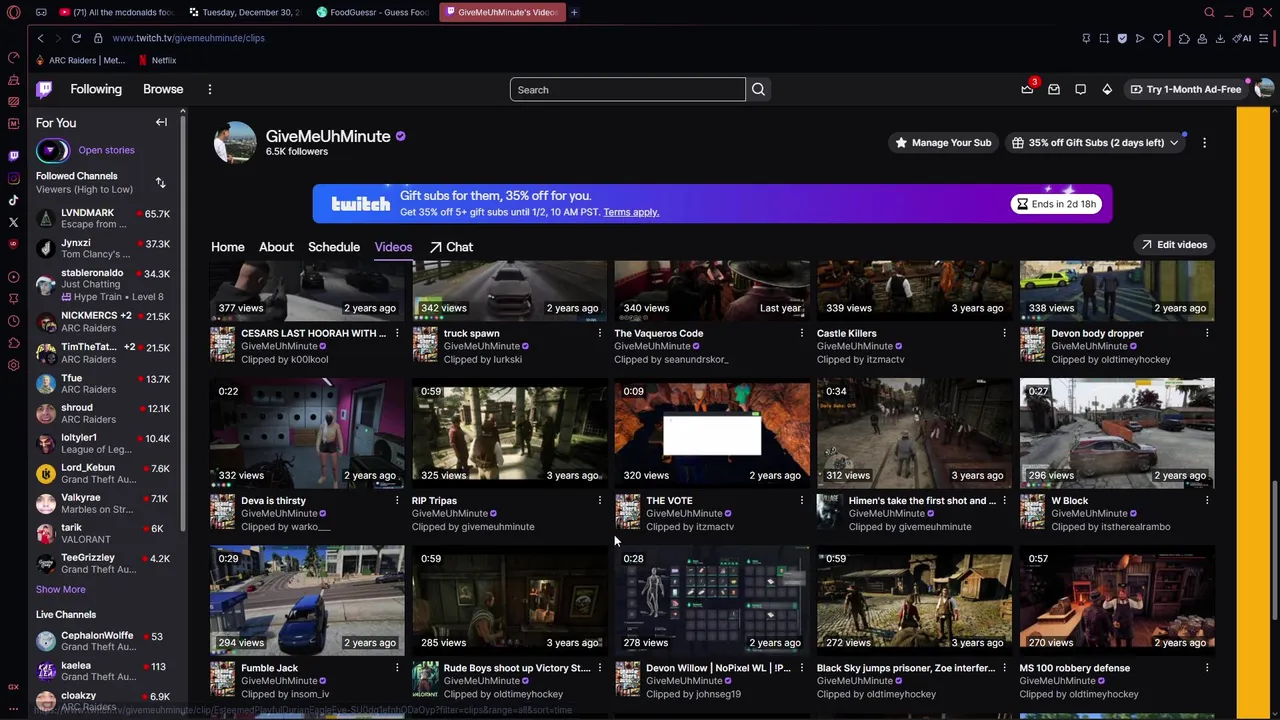
Task: Open the Instagram sidebar shortcut
Action: (13, 178)
